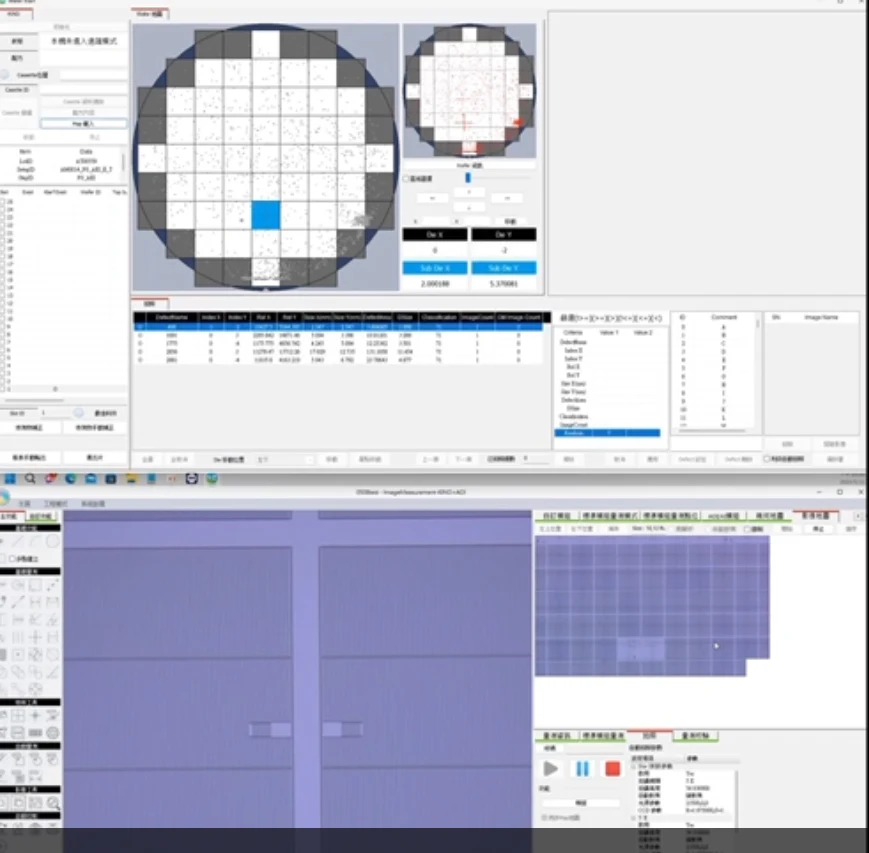The width and height of the screenshot is (869, 853).
Task: Click the Die X header field
Action: click(x=434, y=234)
